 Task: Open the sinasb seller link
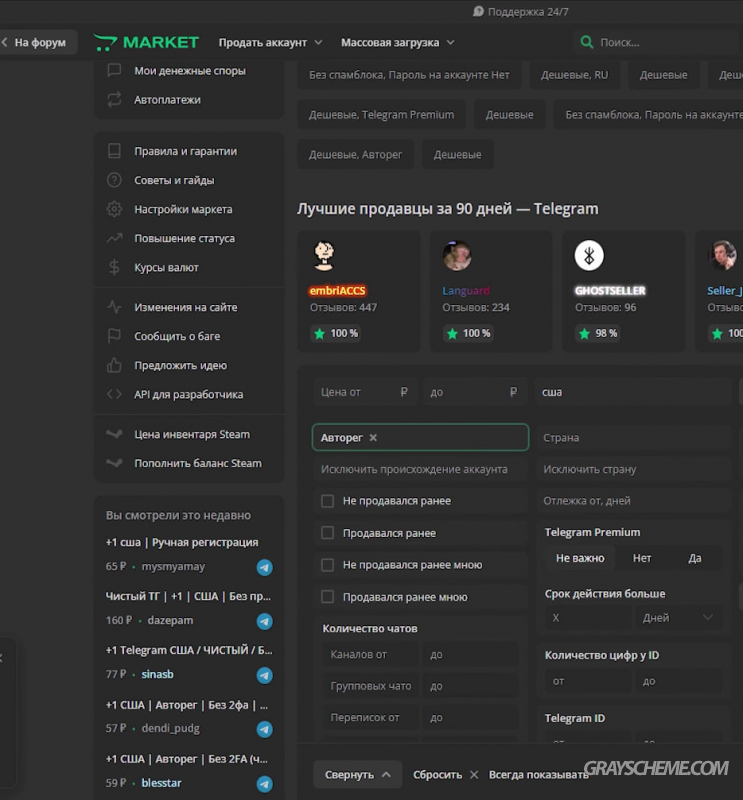(157, 674)
